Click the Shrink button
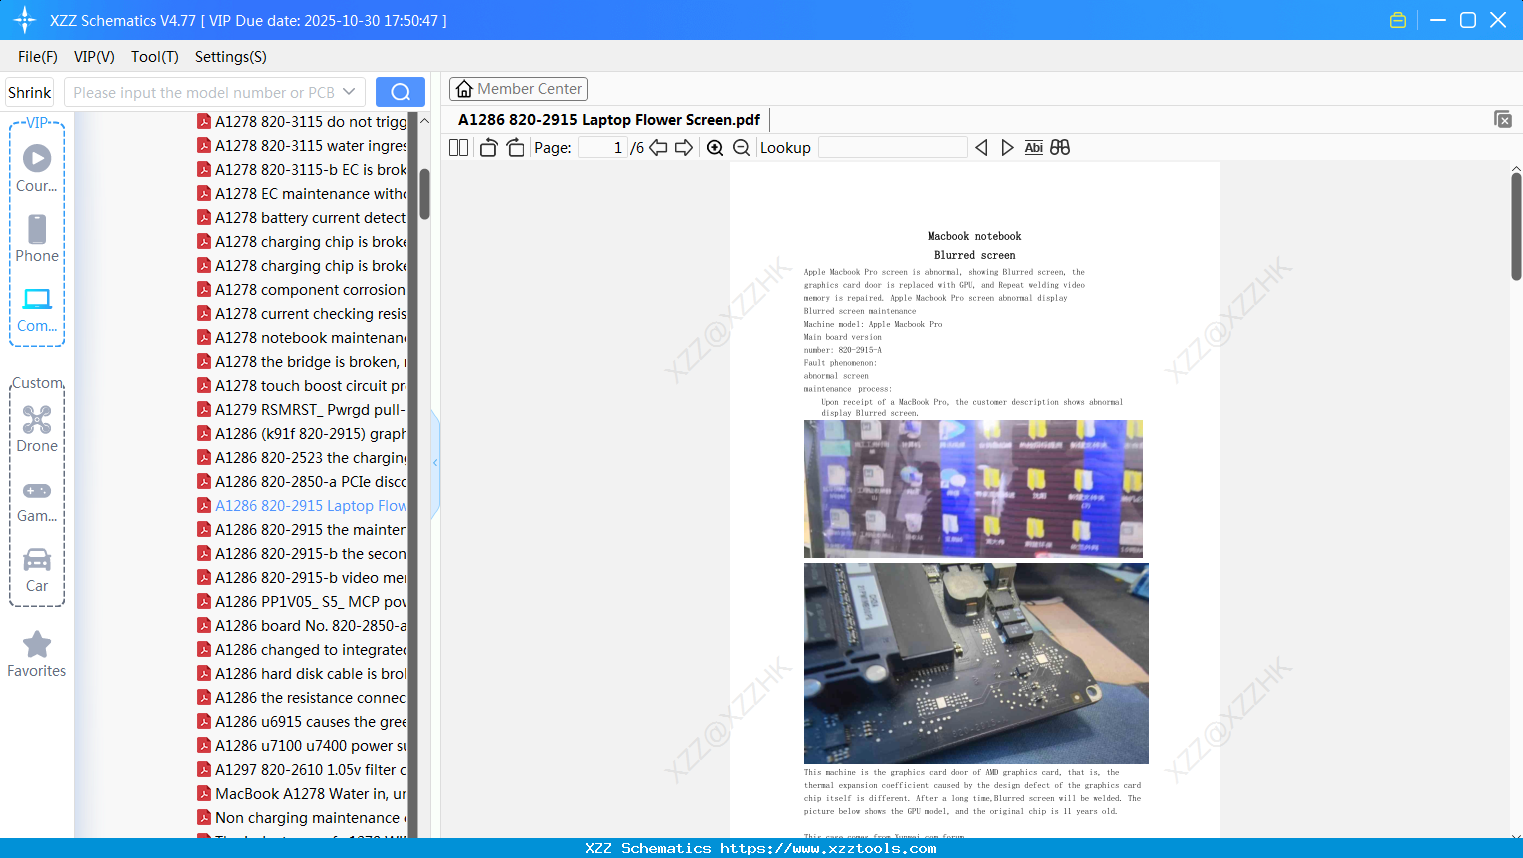 coord(29,92)
